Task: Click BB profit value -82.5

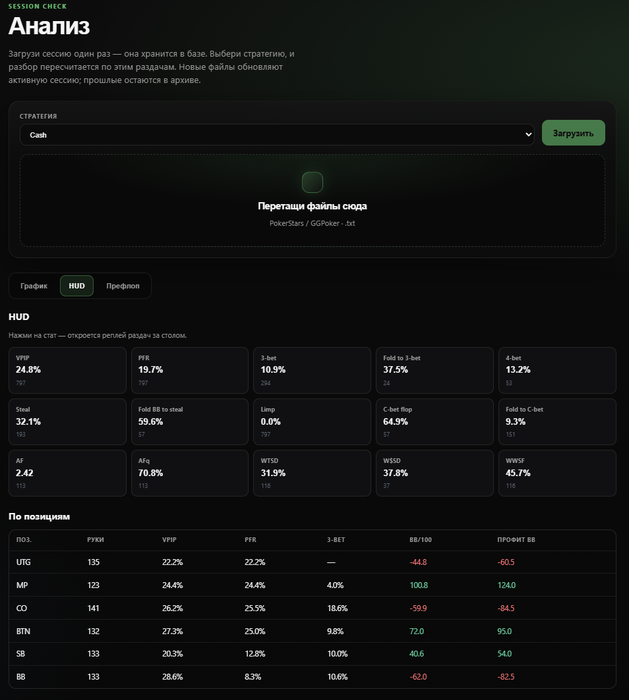Action: point(506,677)
